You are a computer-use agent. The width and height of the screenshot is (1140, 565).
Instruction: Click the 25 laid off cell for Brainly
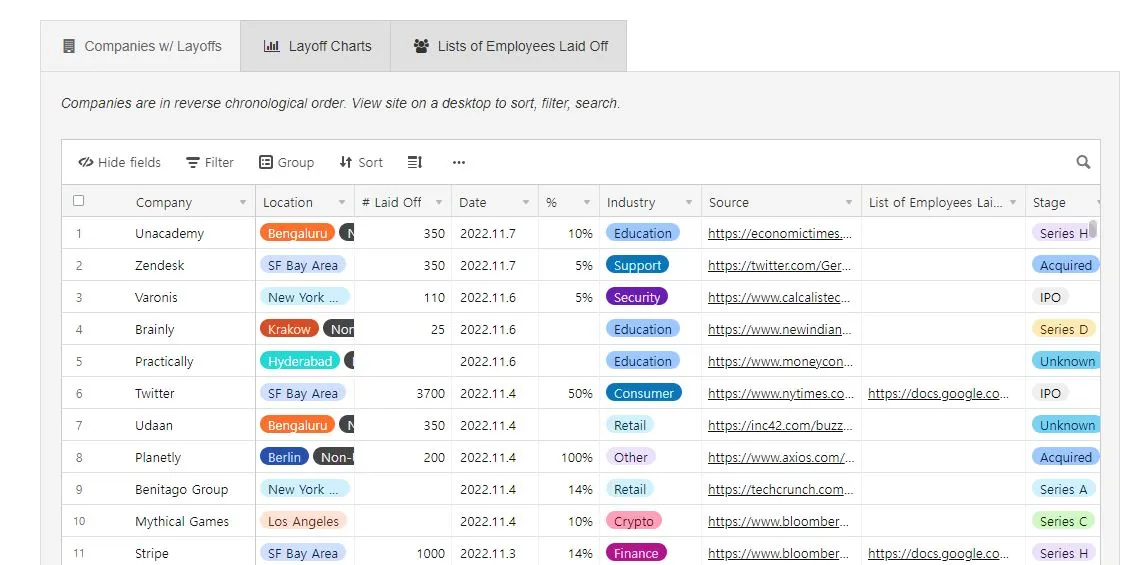point(403,329)
